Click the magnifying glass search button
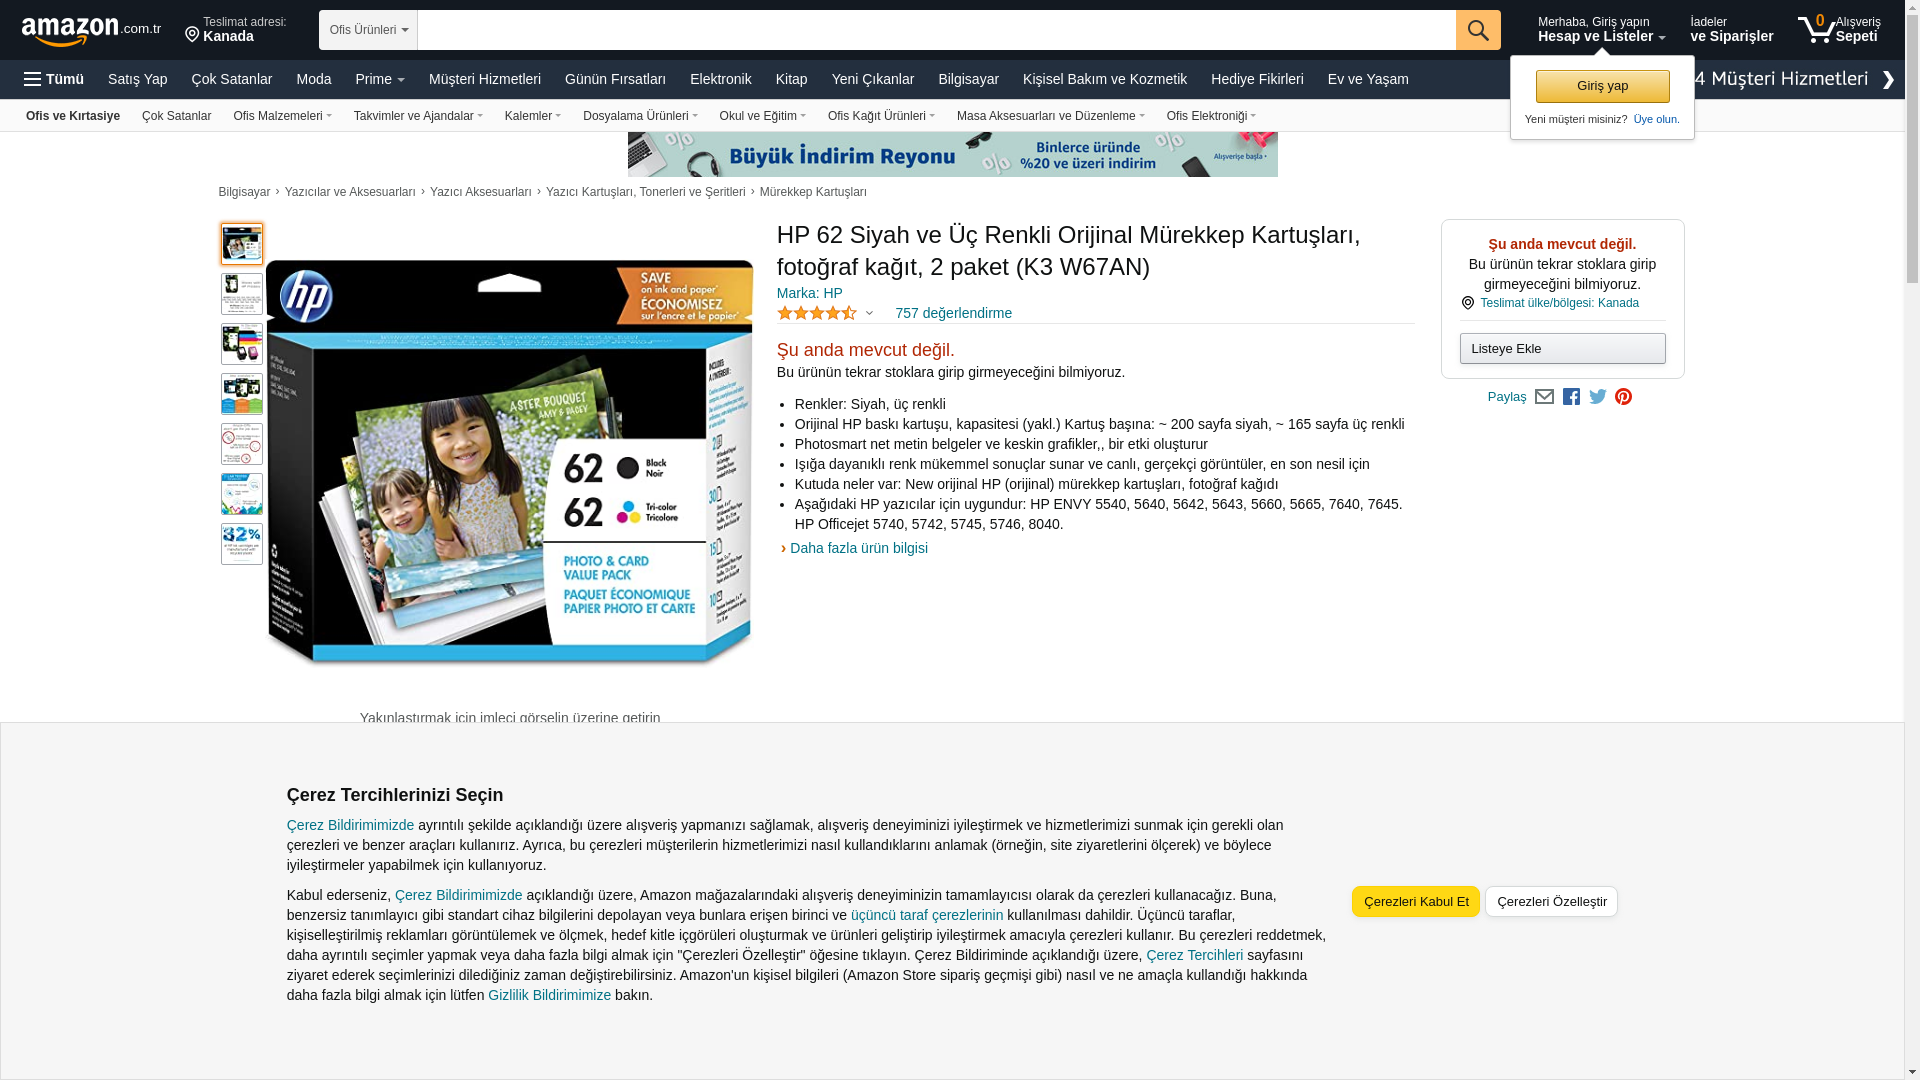Screen dimensions: 1920x1080 pos(1478,30)
